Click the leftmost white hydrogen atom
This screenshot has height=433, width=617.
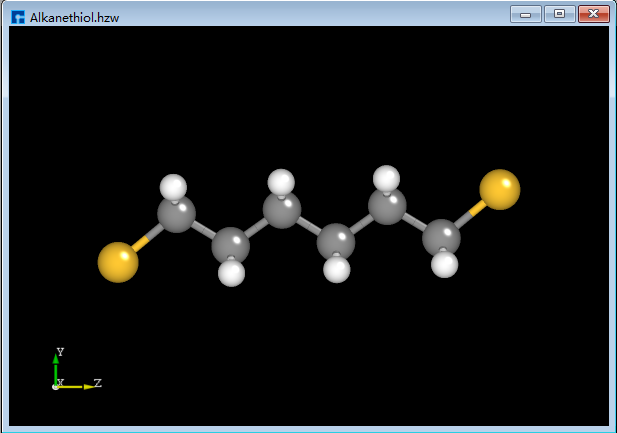point(174,187)
